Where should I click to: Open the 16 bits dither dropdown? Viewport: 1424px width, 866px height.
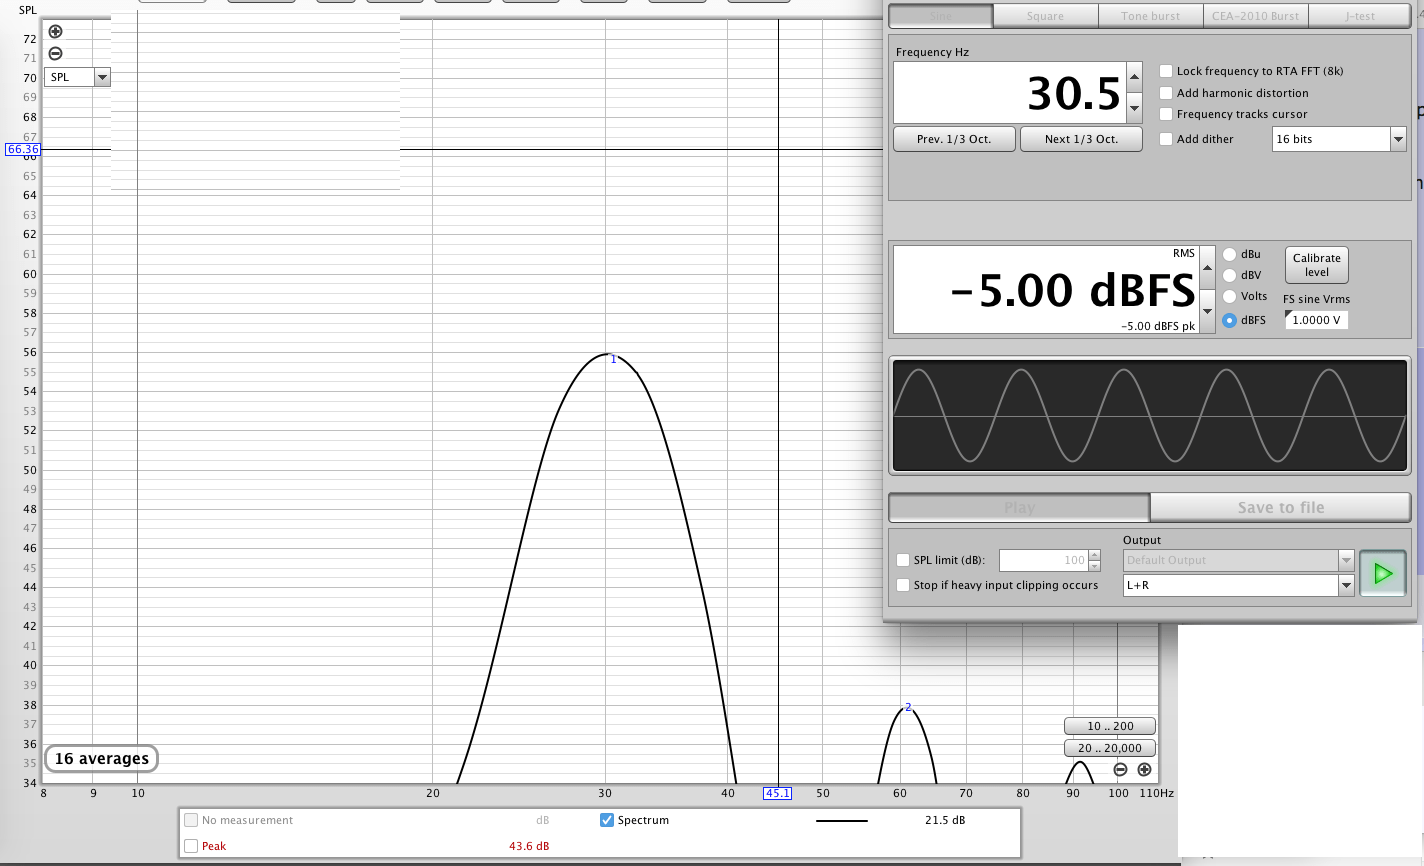(1398, 139)
